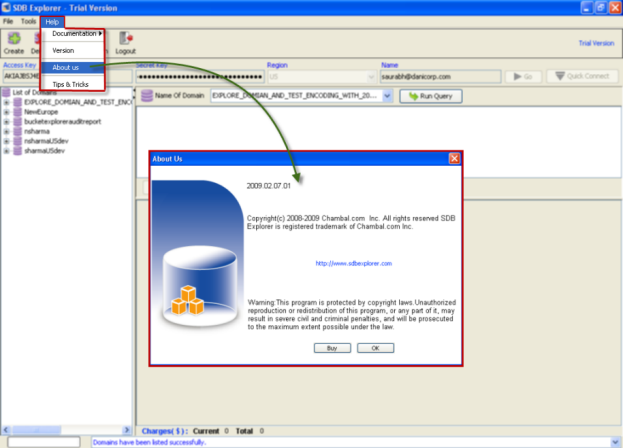Close the Help menu
The width and height of the screenshot is (623, 448).
(x=52, y=22)
